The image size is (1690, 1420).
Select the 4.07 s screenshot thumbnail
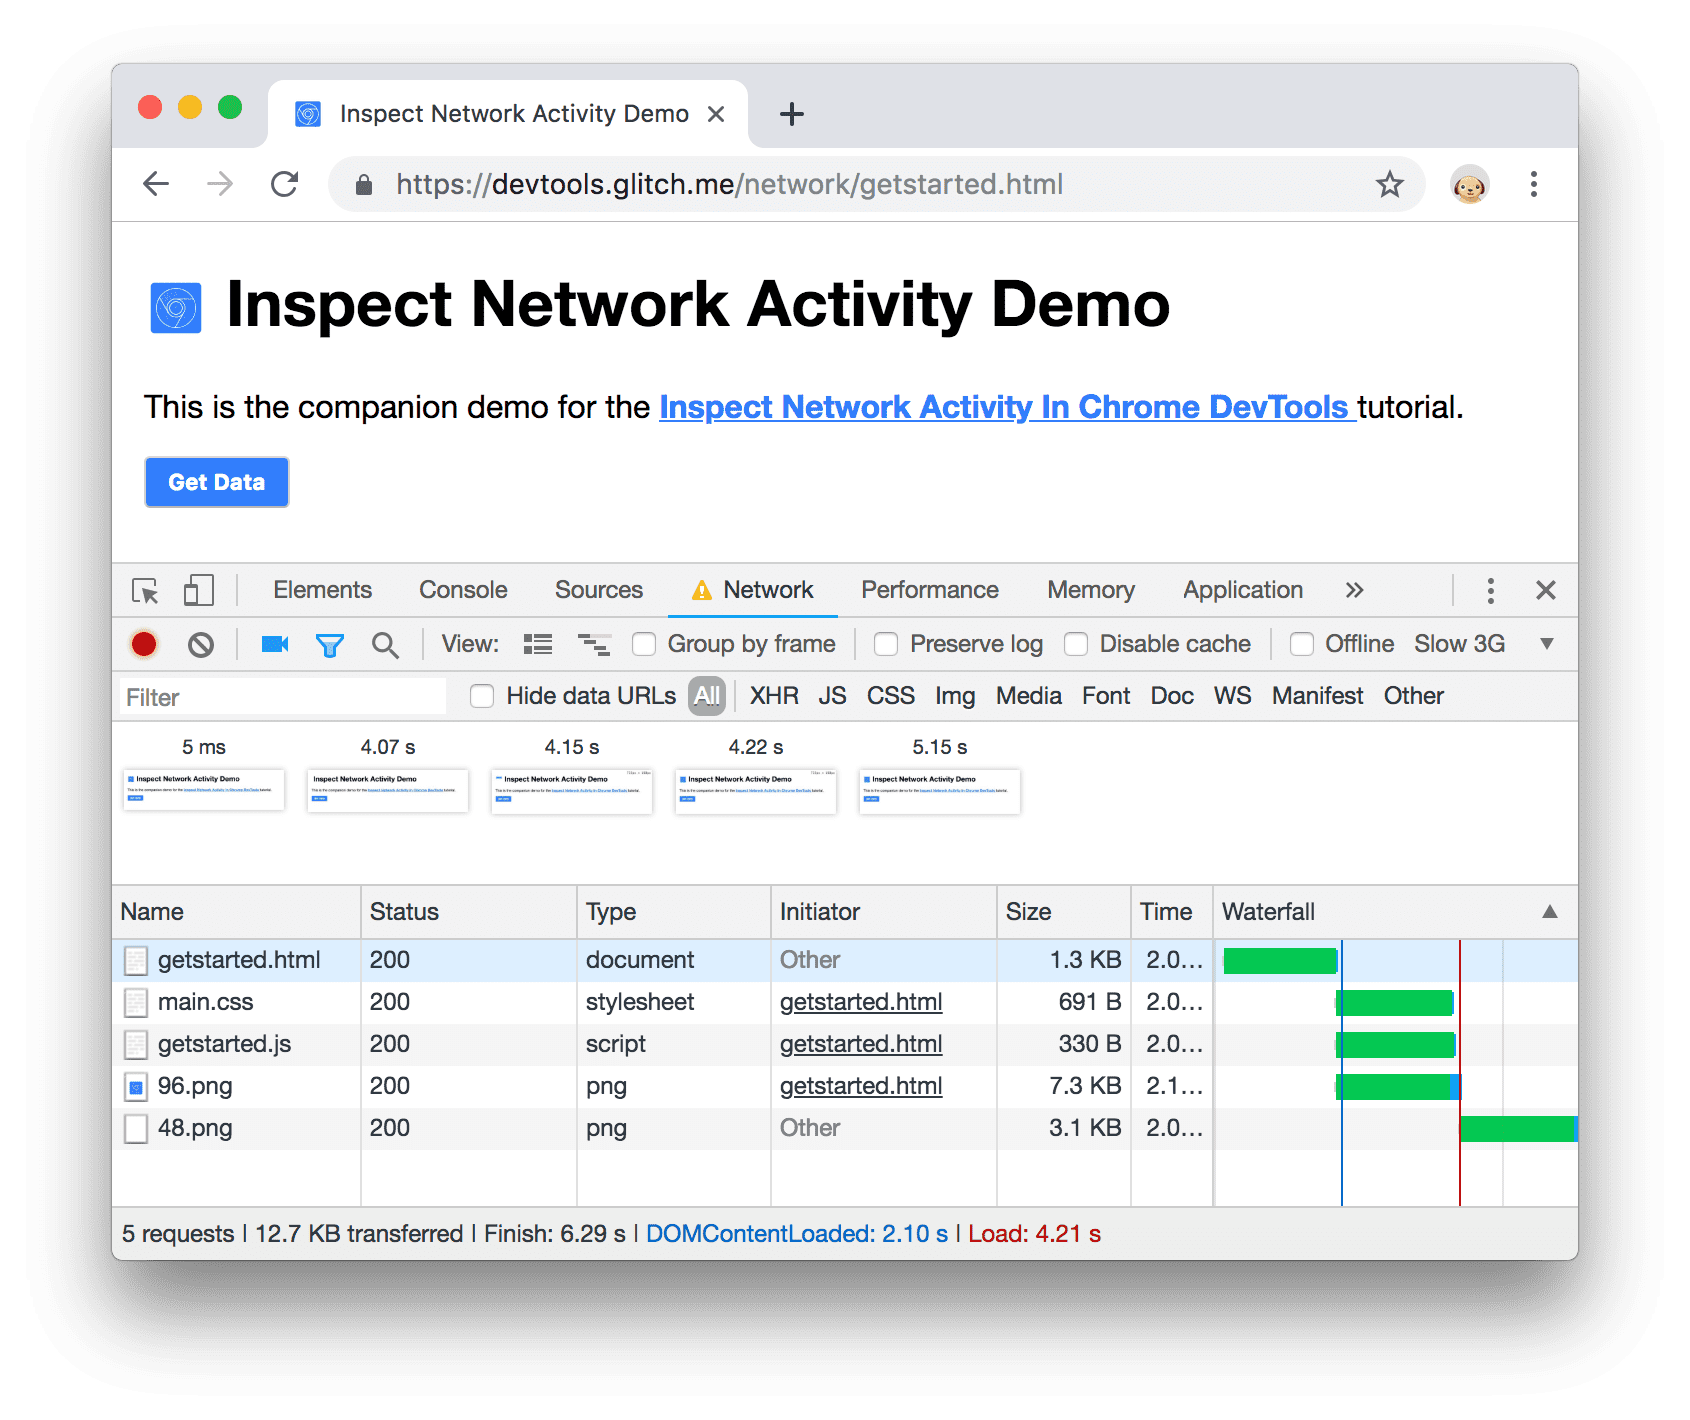coord(388,790)
